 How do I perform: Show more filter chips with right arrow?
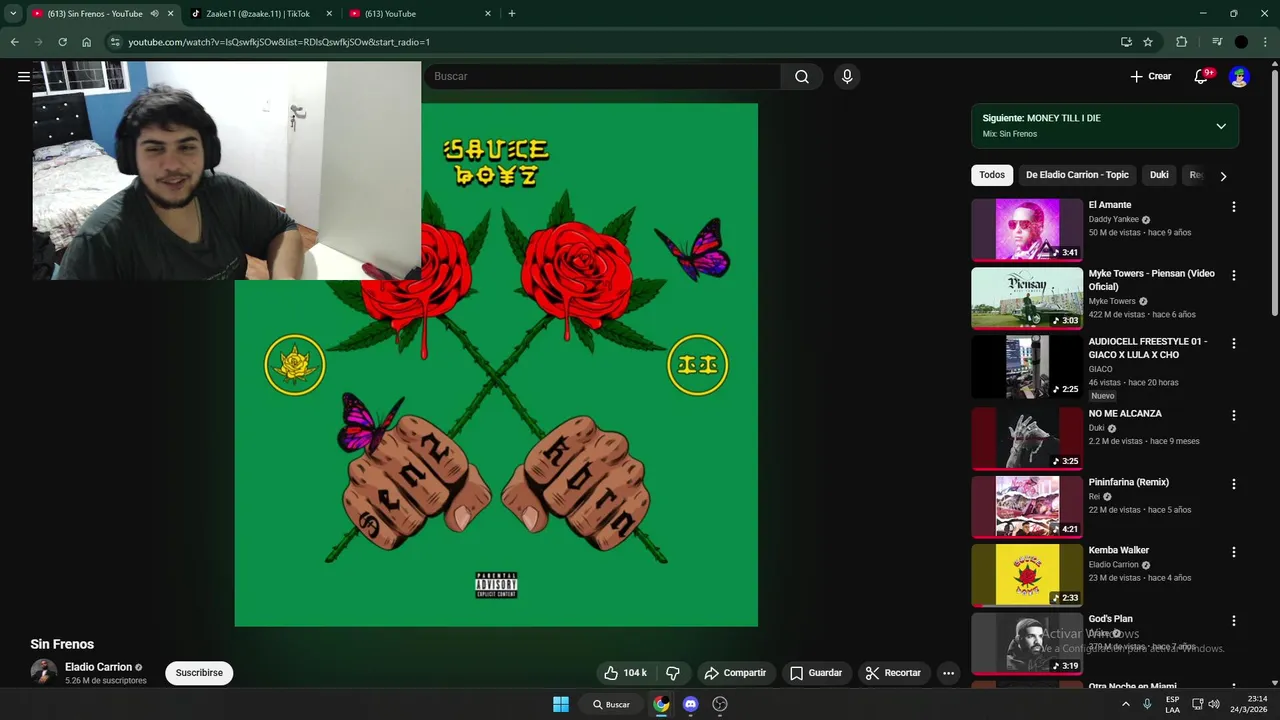(x=1222, y=176)
